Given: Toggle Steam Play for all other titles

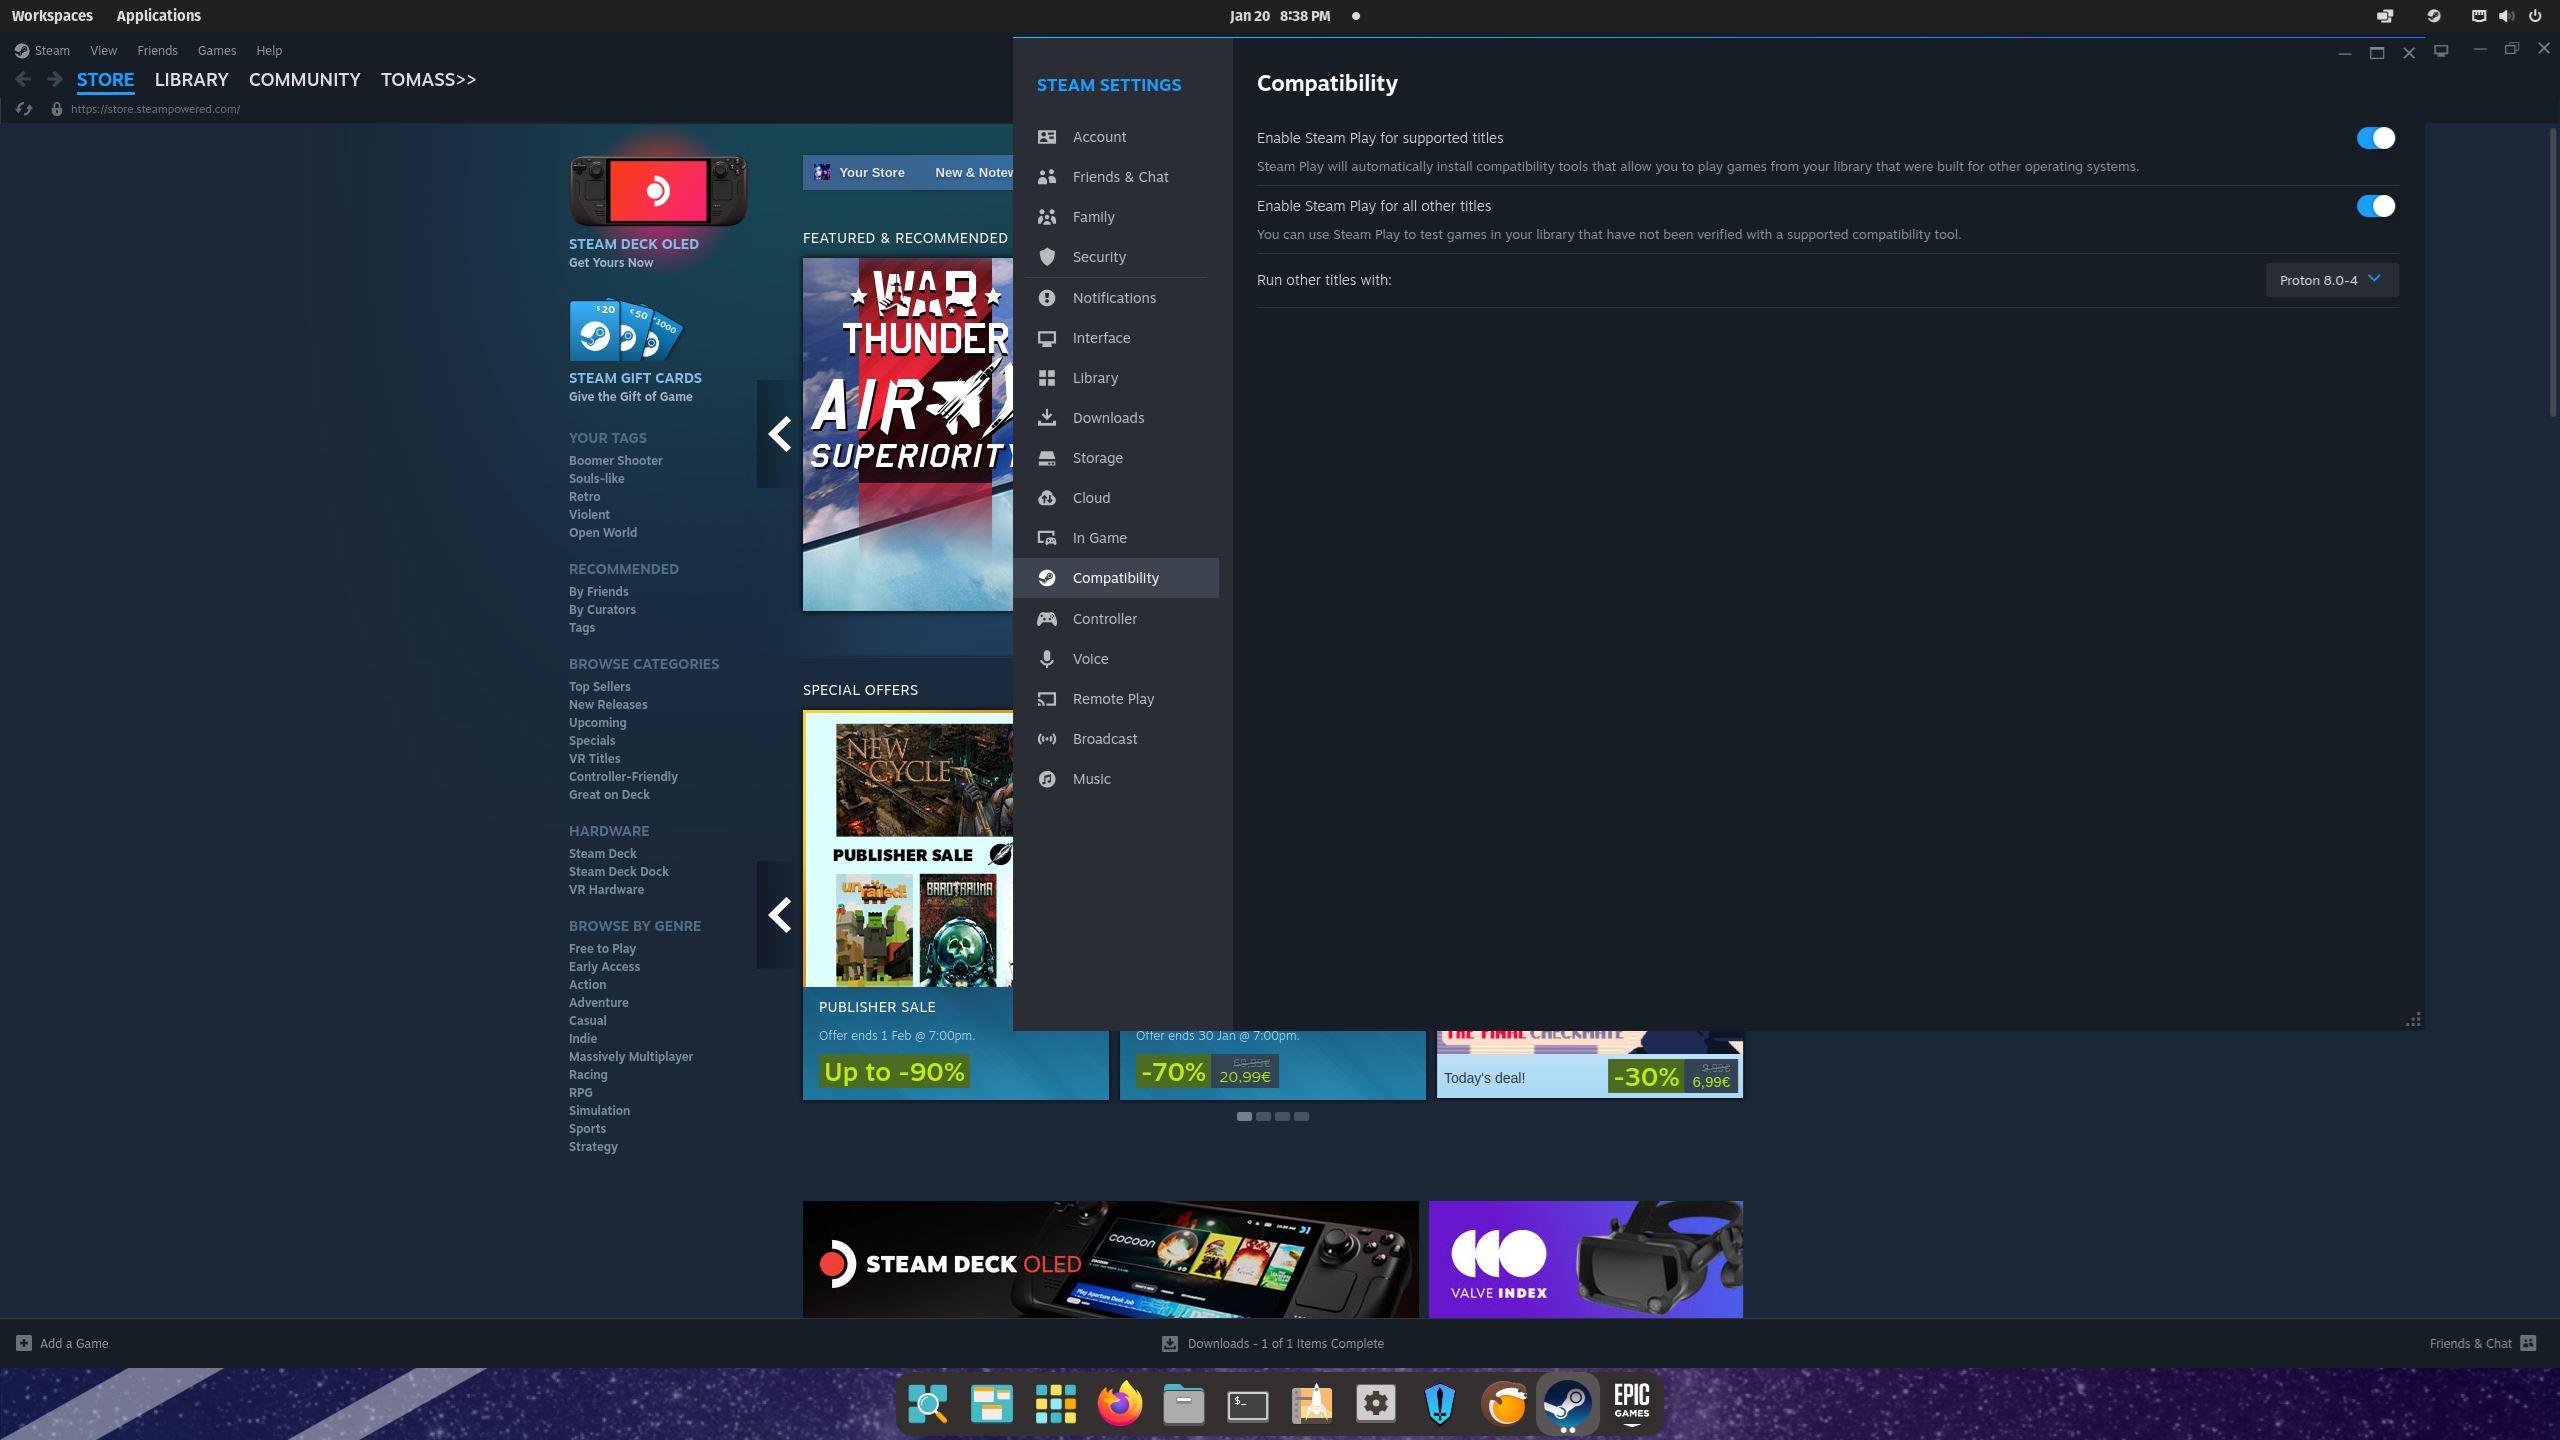Looking at the screenshot, I should tap(2375, 206).
